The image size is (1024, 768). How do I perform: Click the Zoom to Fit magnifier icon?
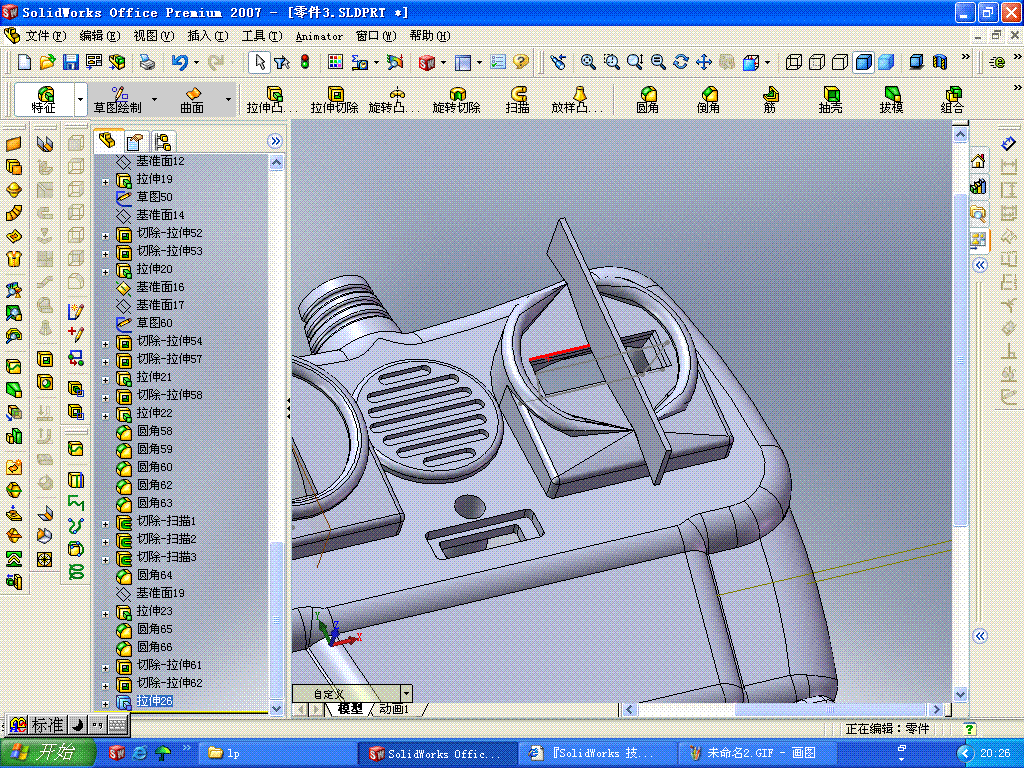click(588, 62)
